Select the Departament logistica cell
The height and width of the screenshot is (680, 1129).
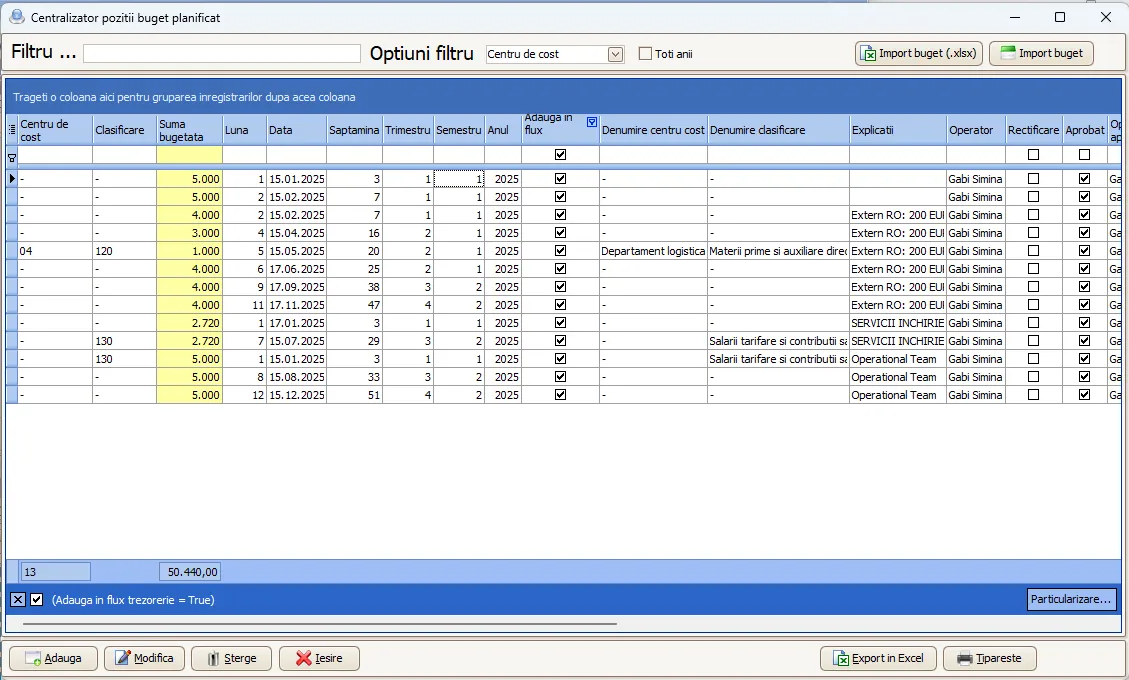point(653,251)
